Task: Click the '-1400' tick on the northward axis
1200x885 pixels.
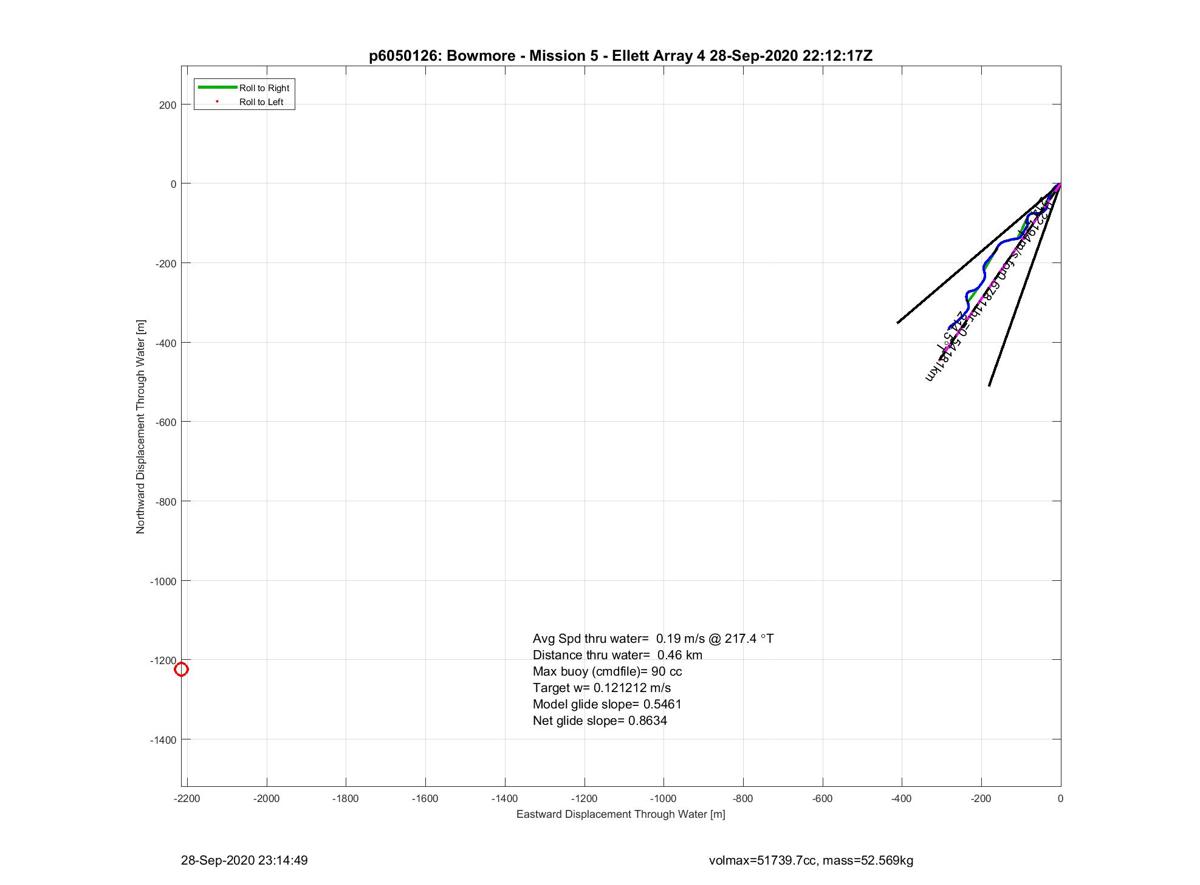Action: coord(162,740)
